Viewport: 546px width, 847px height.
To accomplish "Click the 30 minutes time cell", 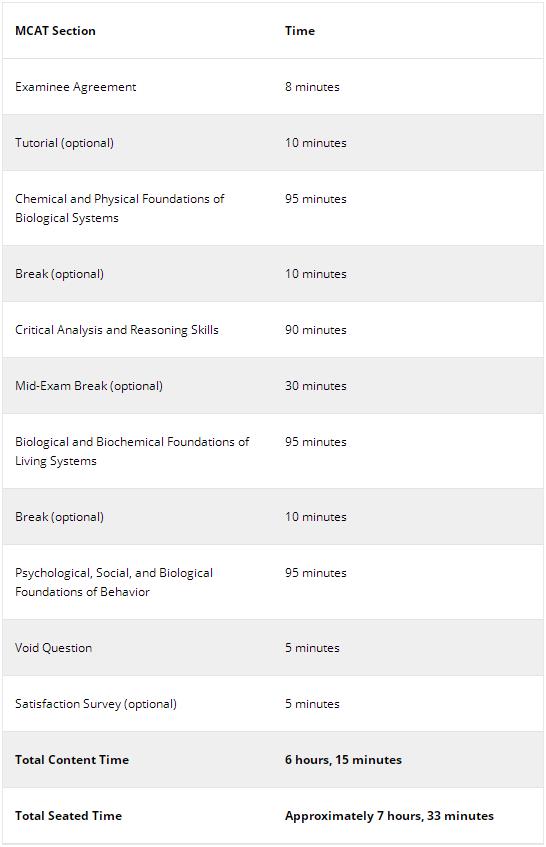I will [x=316, y=386].
